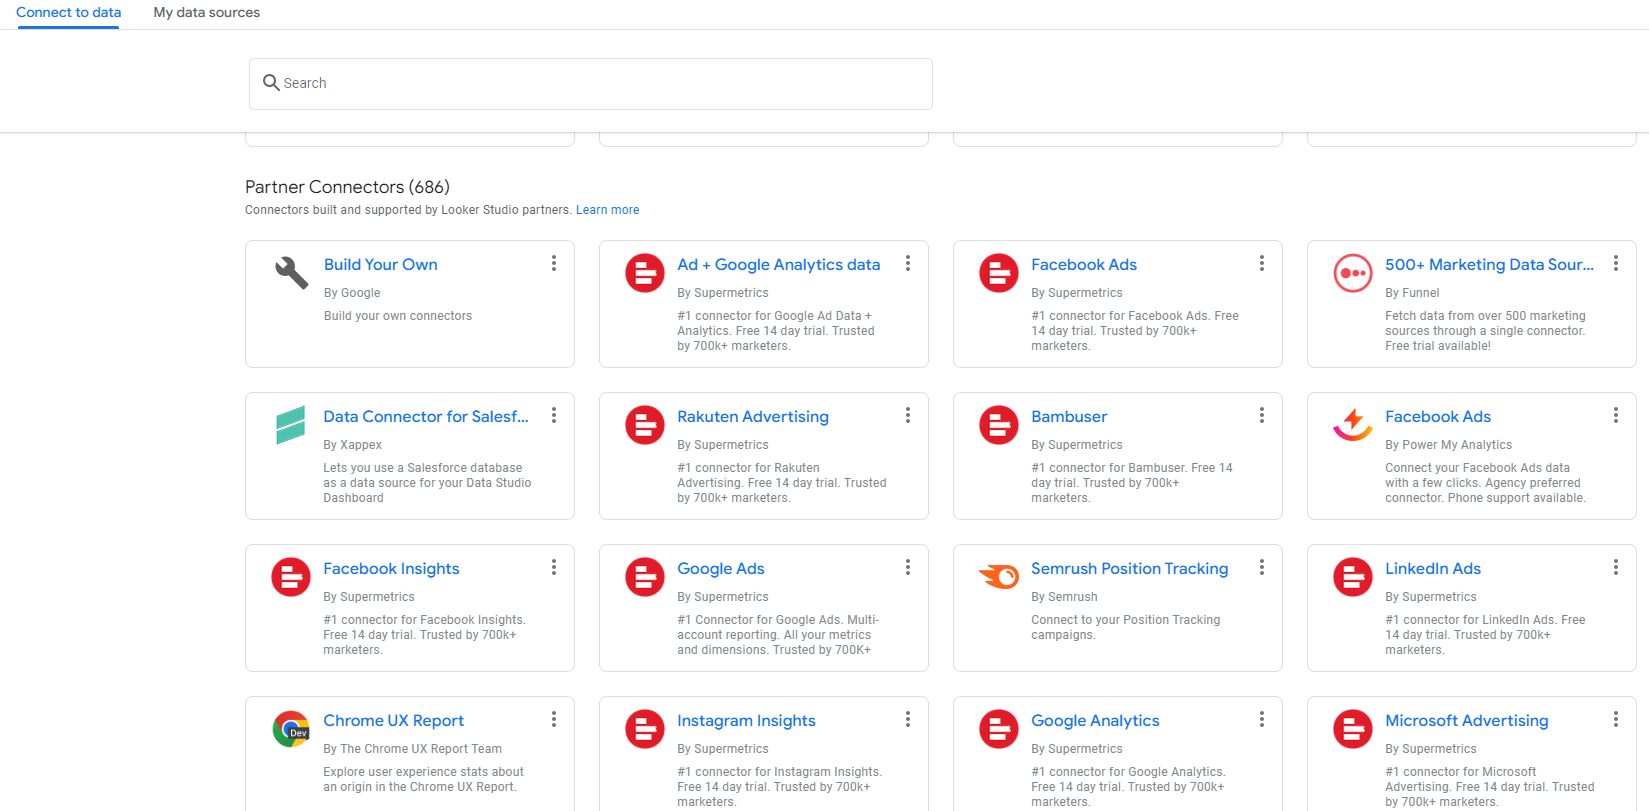The image size is (1649, 811).
Task: Open more options for Google Analytics
Action: [x=1261, y=719]
